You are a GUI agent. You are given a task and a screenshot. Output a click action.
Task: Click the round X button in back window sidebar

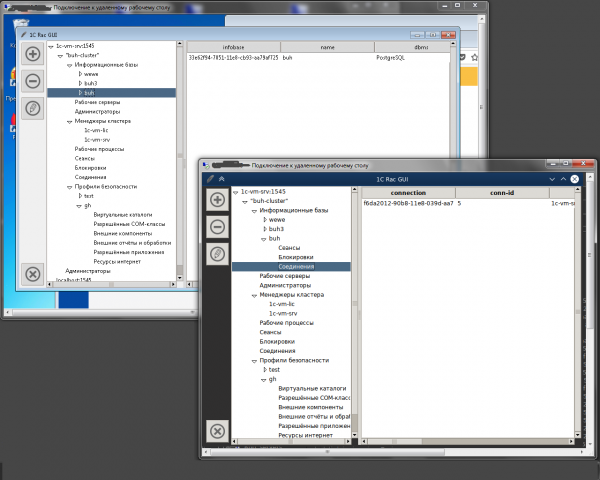32,273
